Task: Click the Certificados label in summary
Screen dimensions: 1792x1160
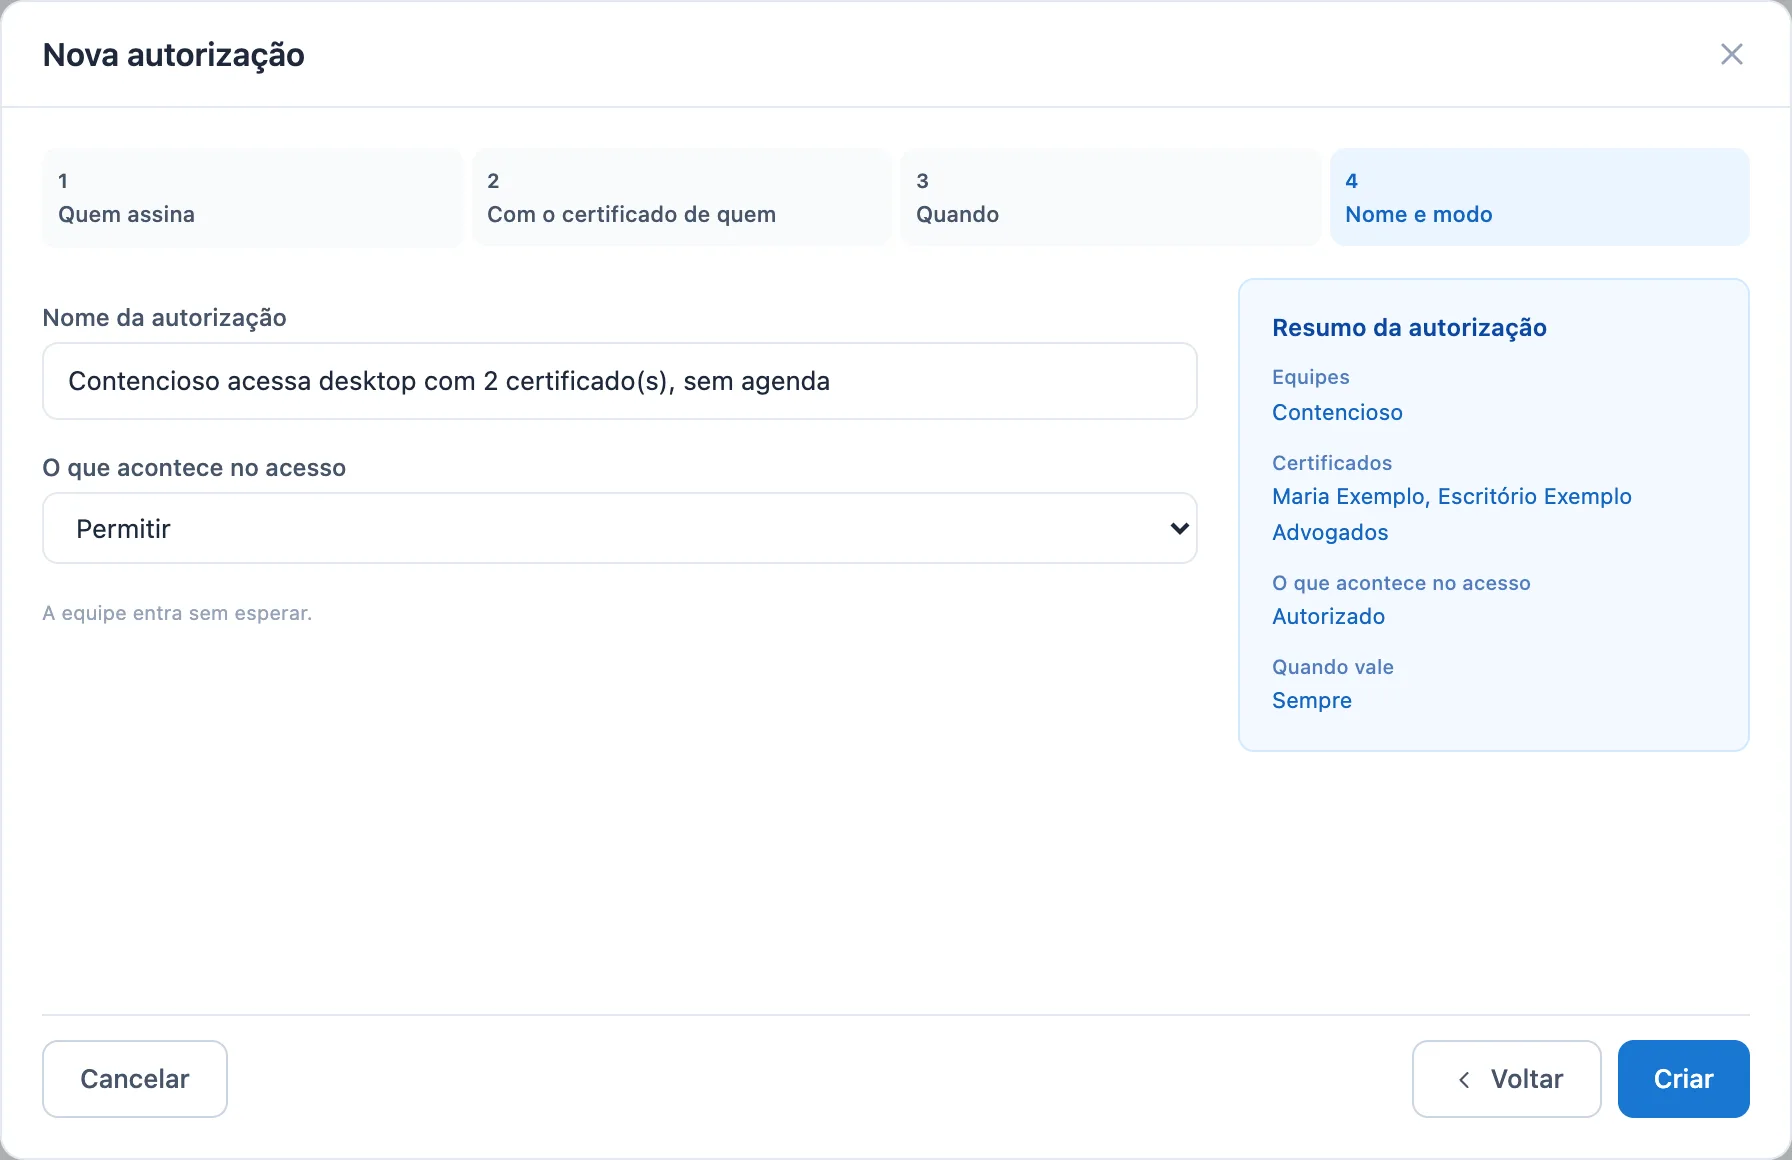Action: (1332, 463)
